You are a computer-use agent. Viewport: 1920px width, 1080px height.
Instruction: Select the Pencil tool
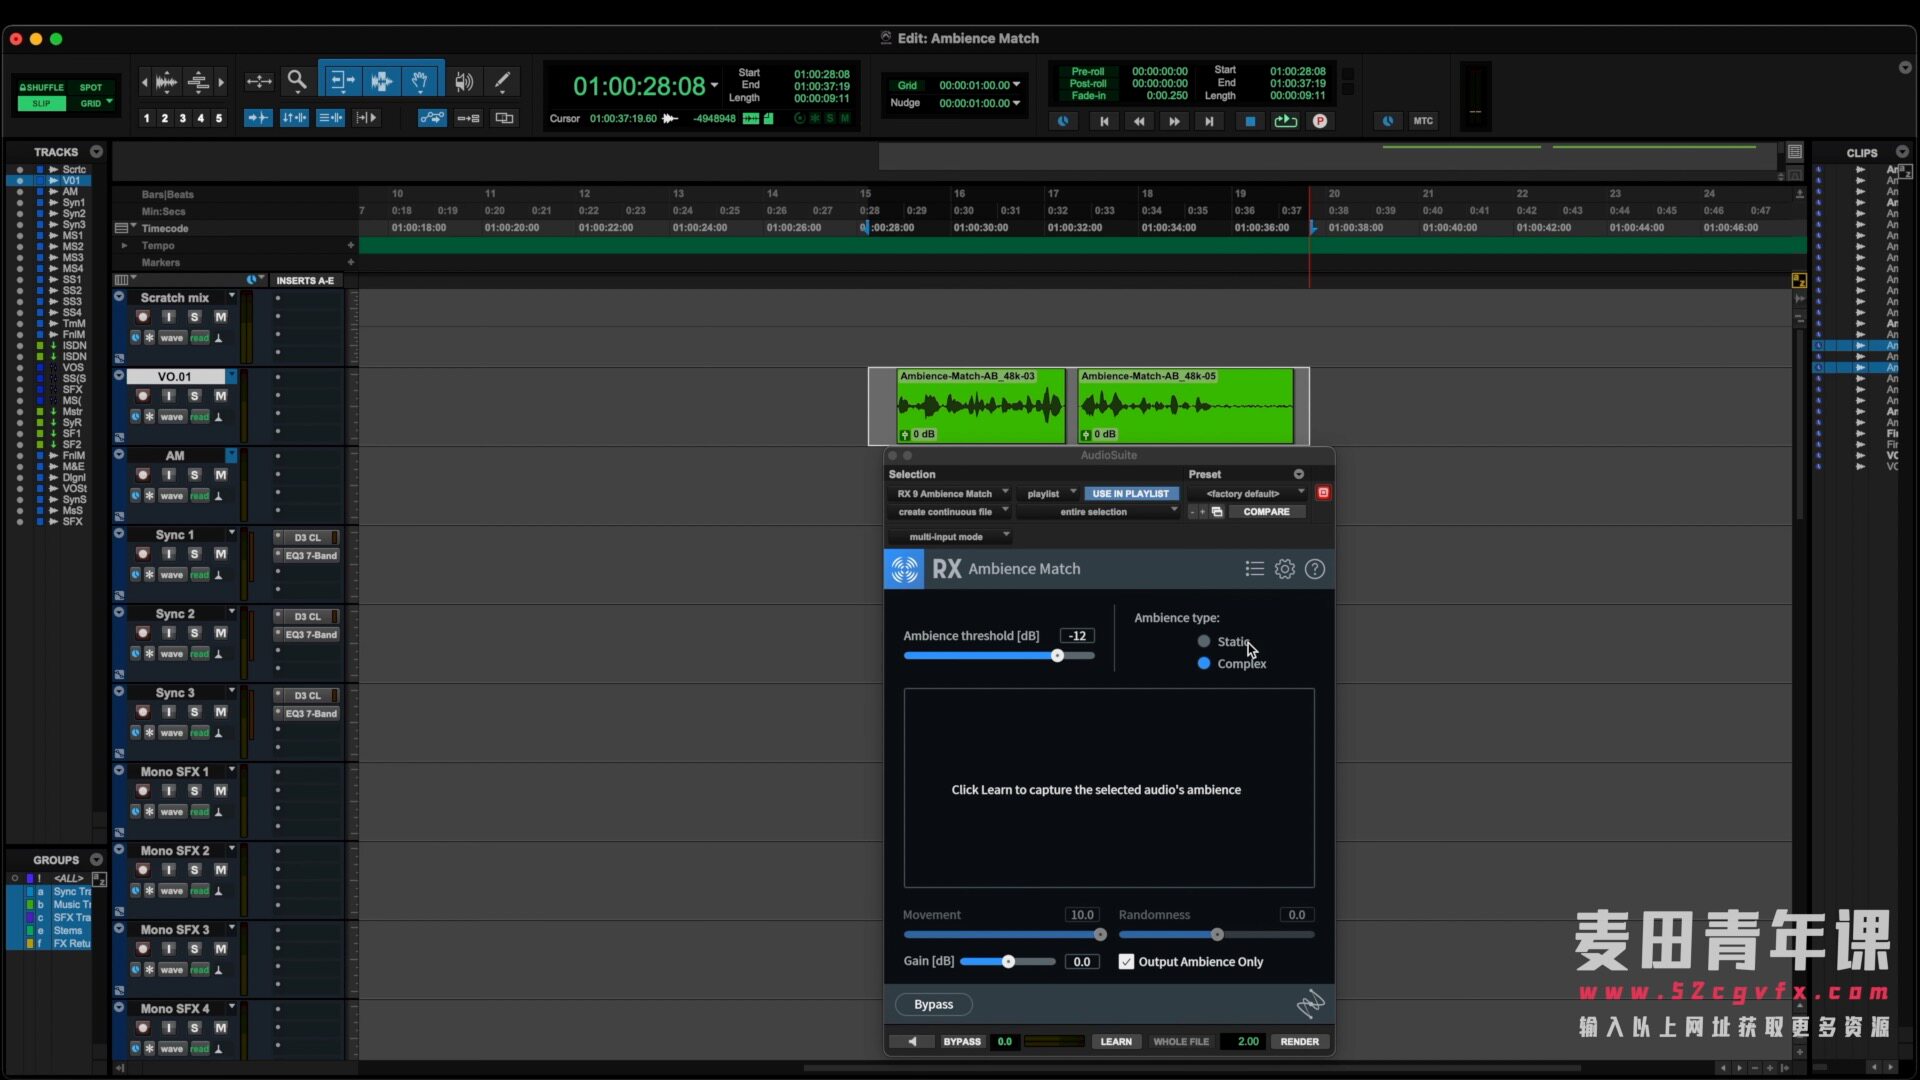pos(503,81)
